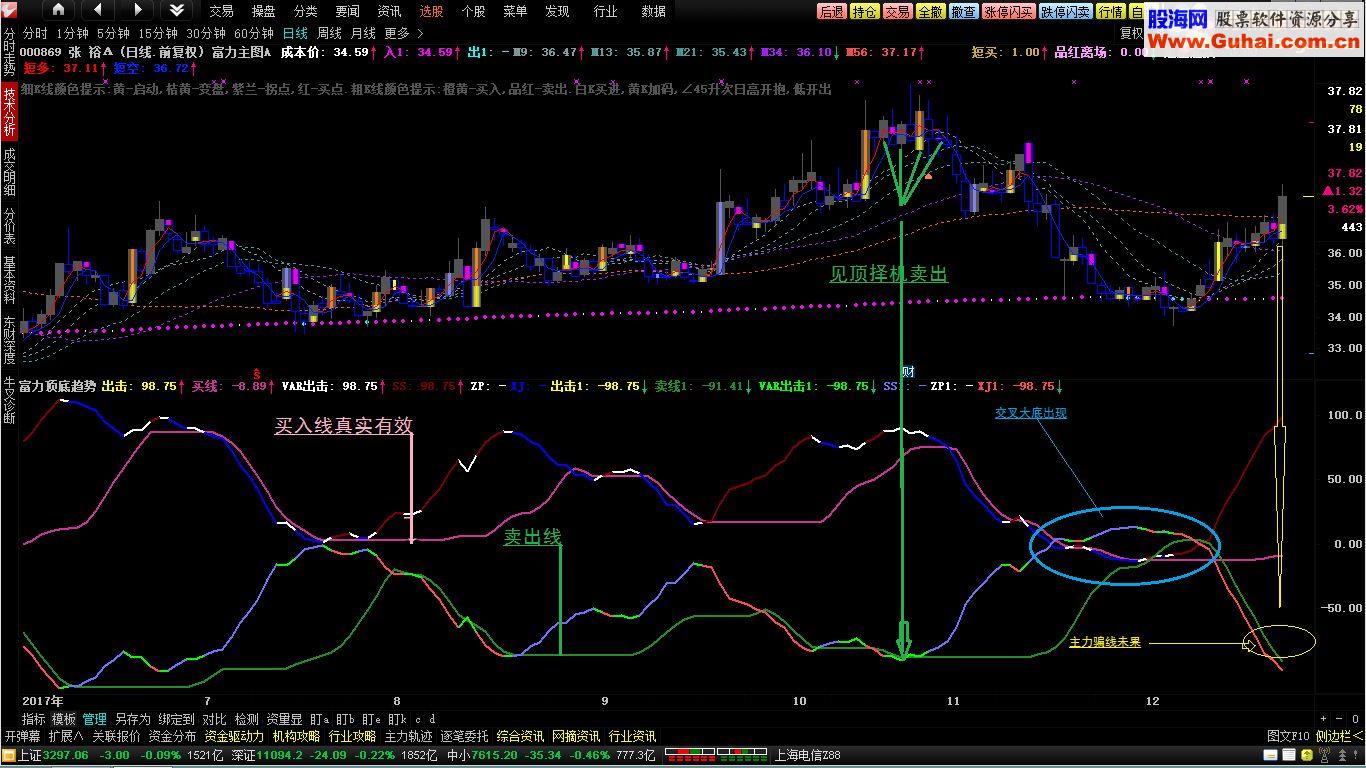
Task: Expand 扩展 panel toggle
Action: [x=66, y=736]
